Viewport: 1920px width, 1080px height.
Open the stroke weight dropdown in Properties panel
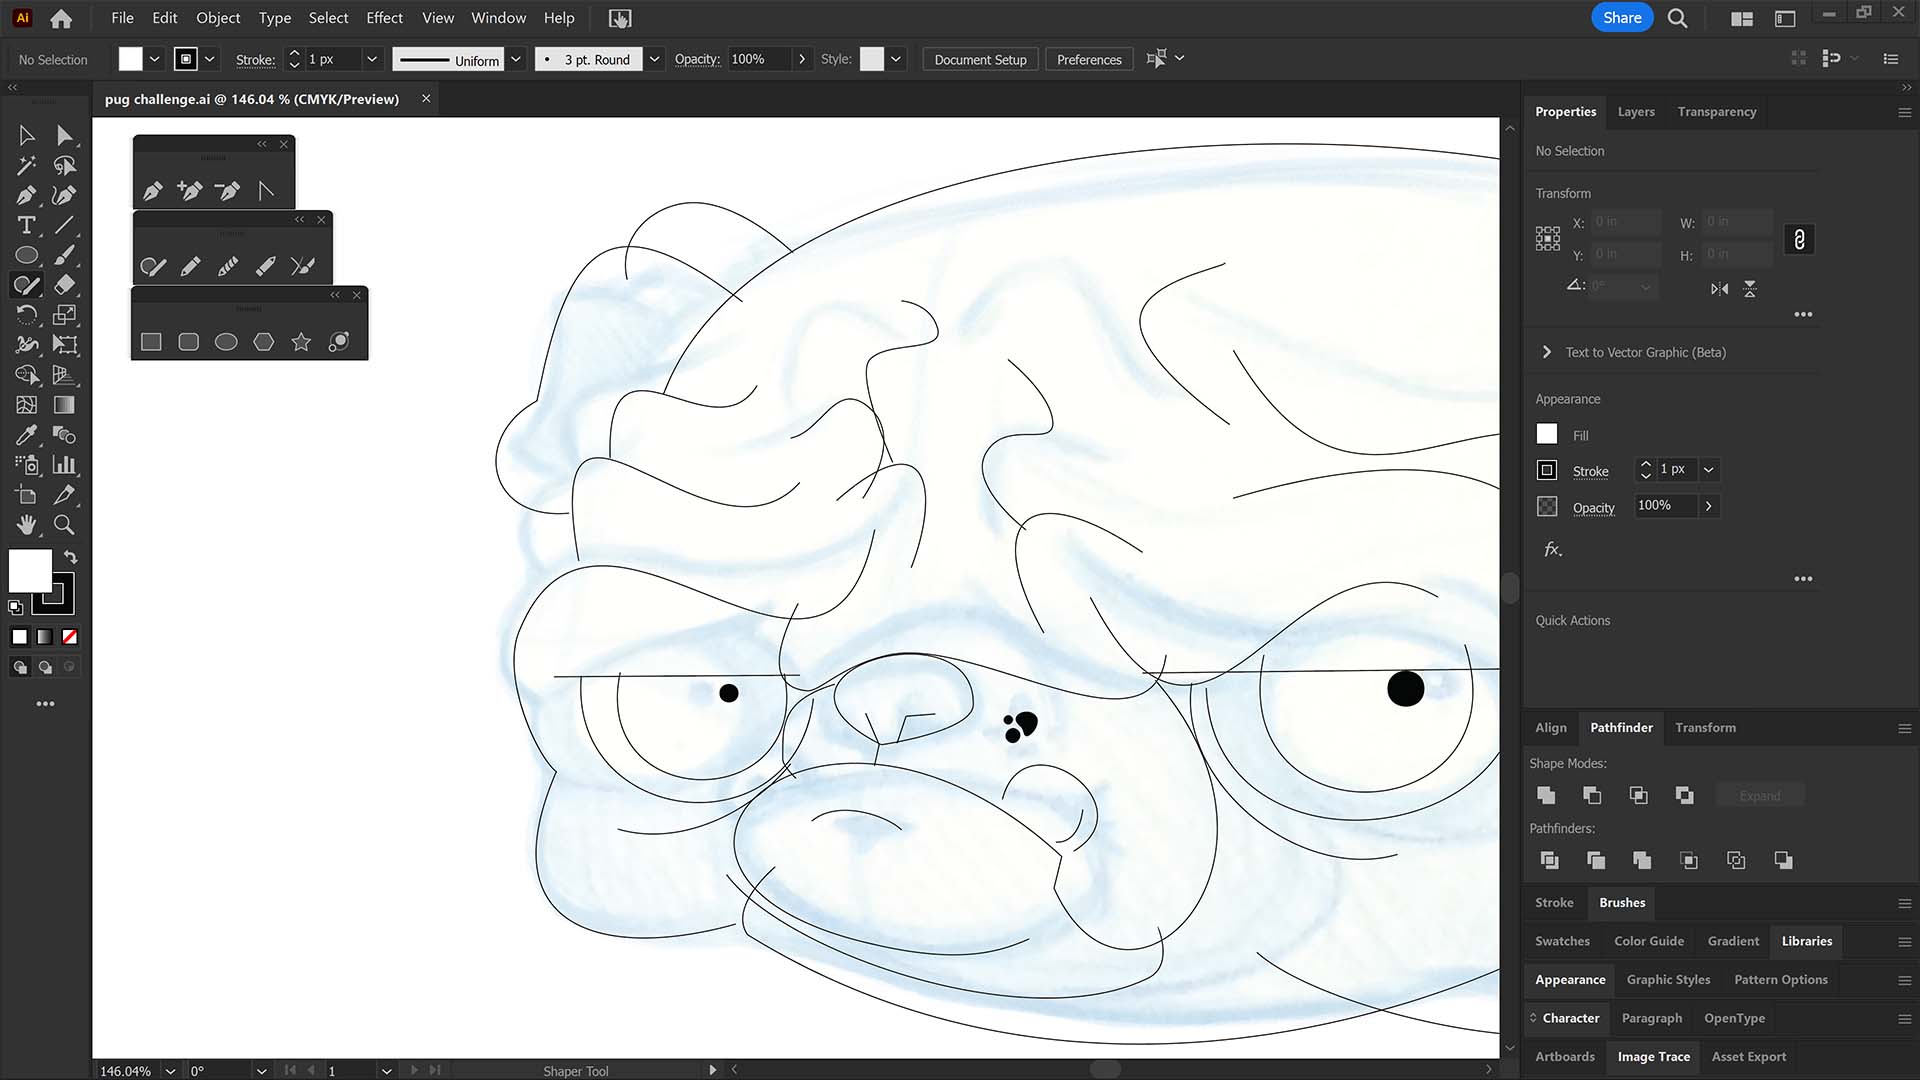[1709, 469]
